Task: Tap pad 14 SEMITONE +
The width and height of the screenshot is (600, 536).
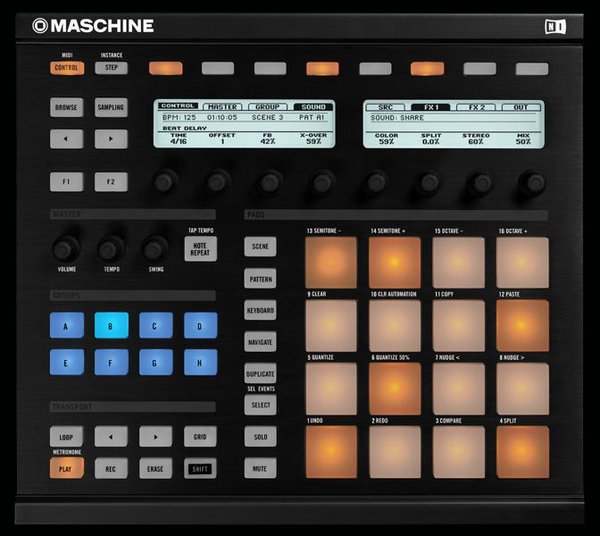Action: pos(395,262)
